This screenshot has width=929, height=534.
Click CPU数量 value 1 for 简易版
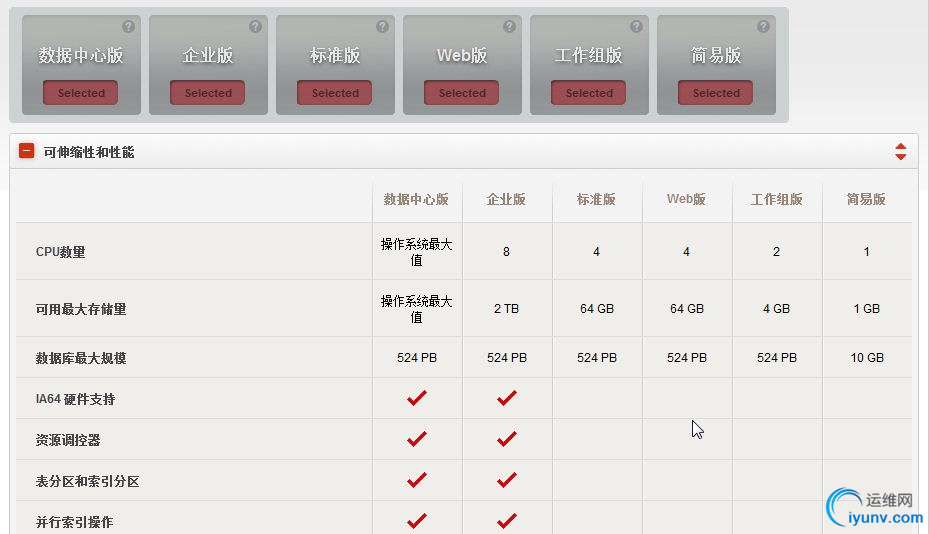coord(866,252)
